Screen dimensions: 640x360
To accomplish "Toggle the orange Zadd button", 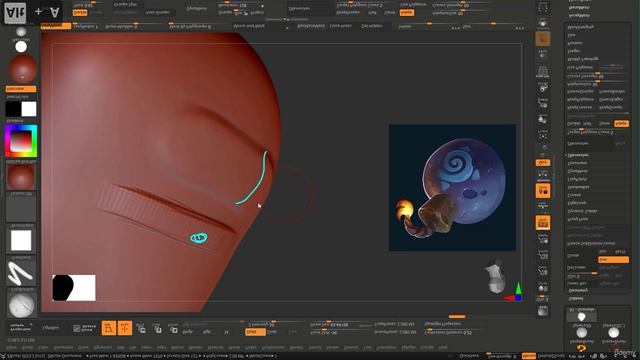I will pos(256,332).
